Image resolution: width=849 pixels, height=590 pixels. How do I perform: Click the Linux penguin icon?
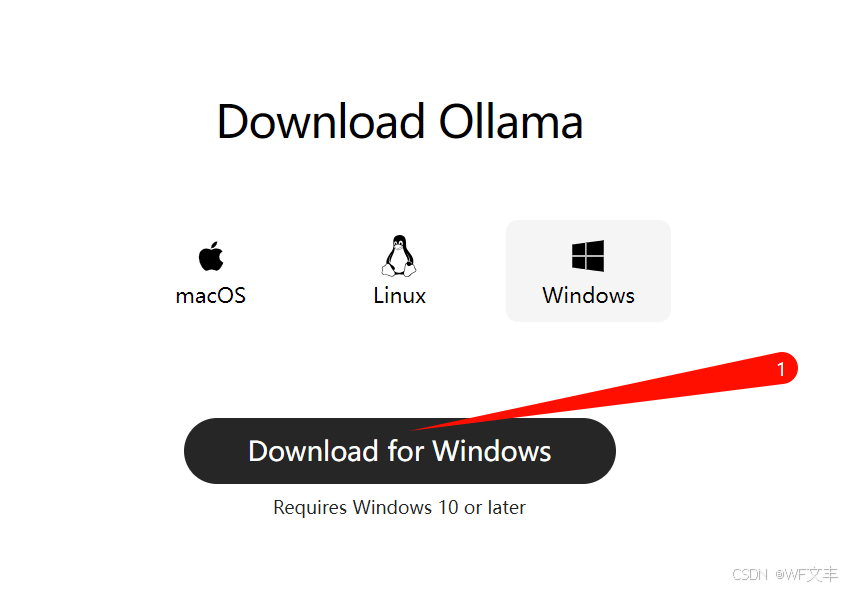pyautogui.click(x=399, y=255)
